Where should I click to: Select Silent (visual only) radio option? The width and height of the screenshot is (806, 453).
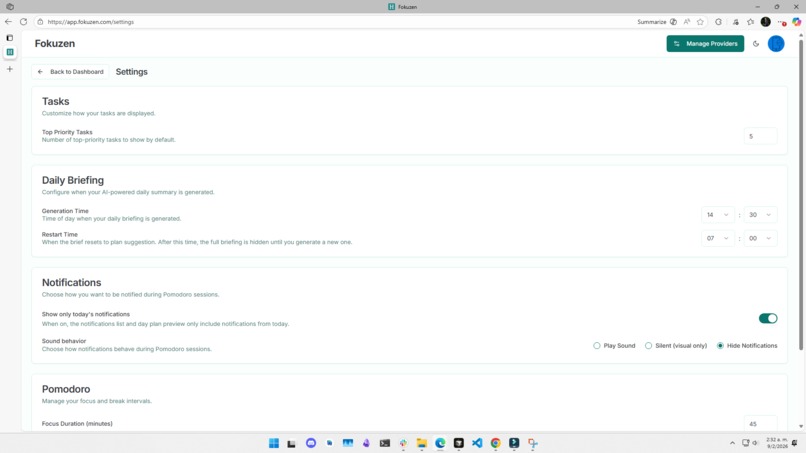pyautogui.click(x=648, y=346)
